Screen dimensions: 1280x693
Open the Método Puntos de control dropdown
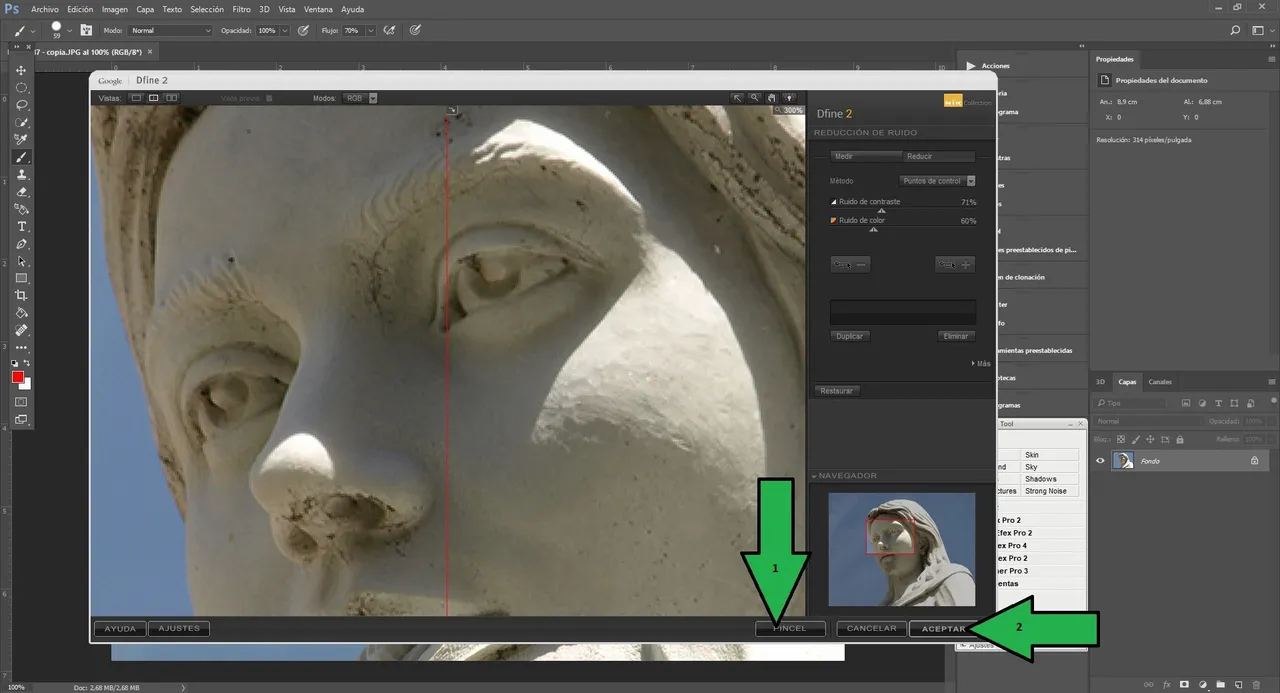tap(937, 181)
